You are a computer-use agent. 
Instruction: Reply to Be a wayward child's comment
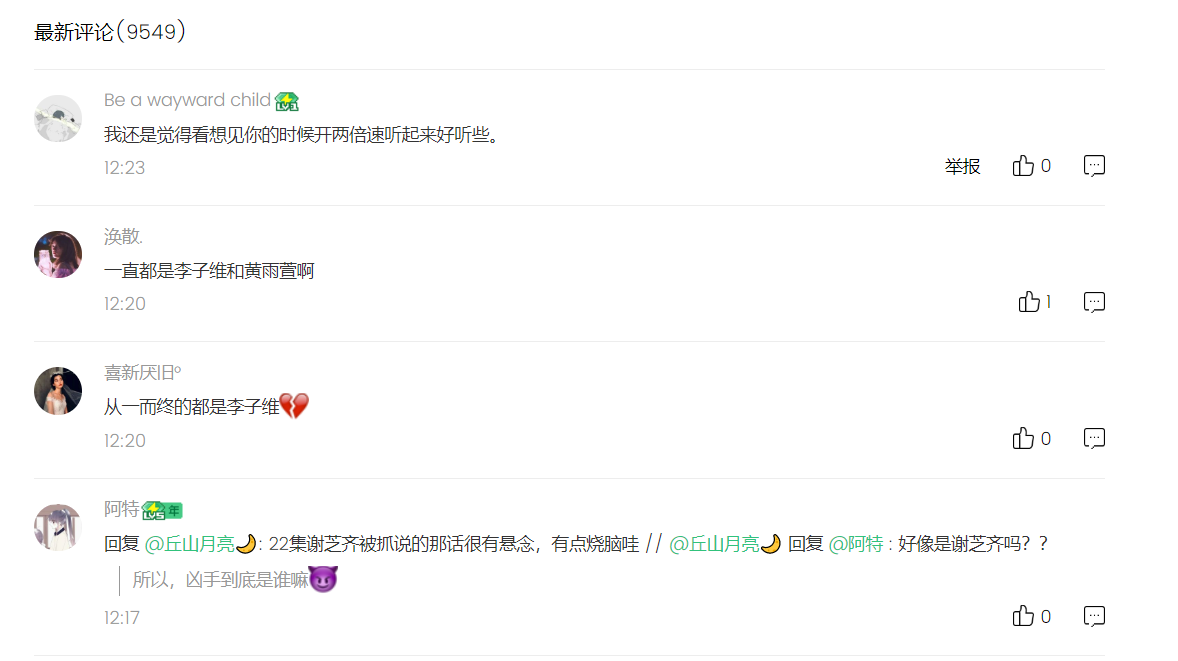click(1094, 165)
